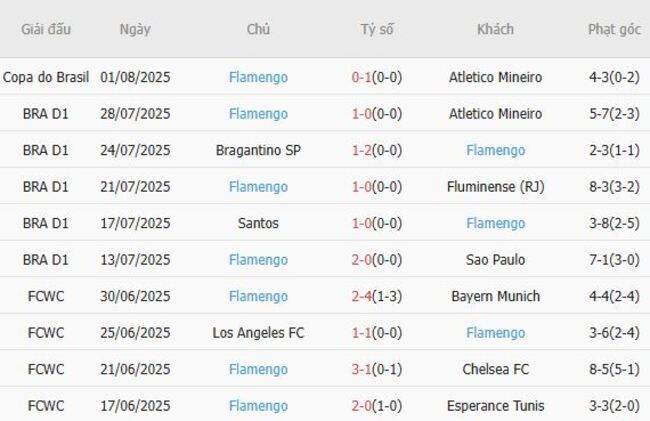Click Flamengo in the 13/07/2025 match row
Screen dimensions: 650x421
(x=258, y=259)
